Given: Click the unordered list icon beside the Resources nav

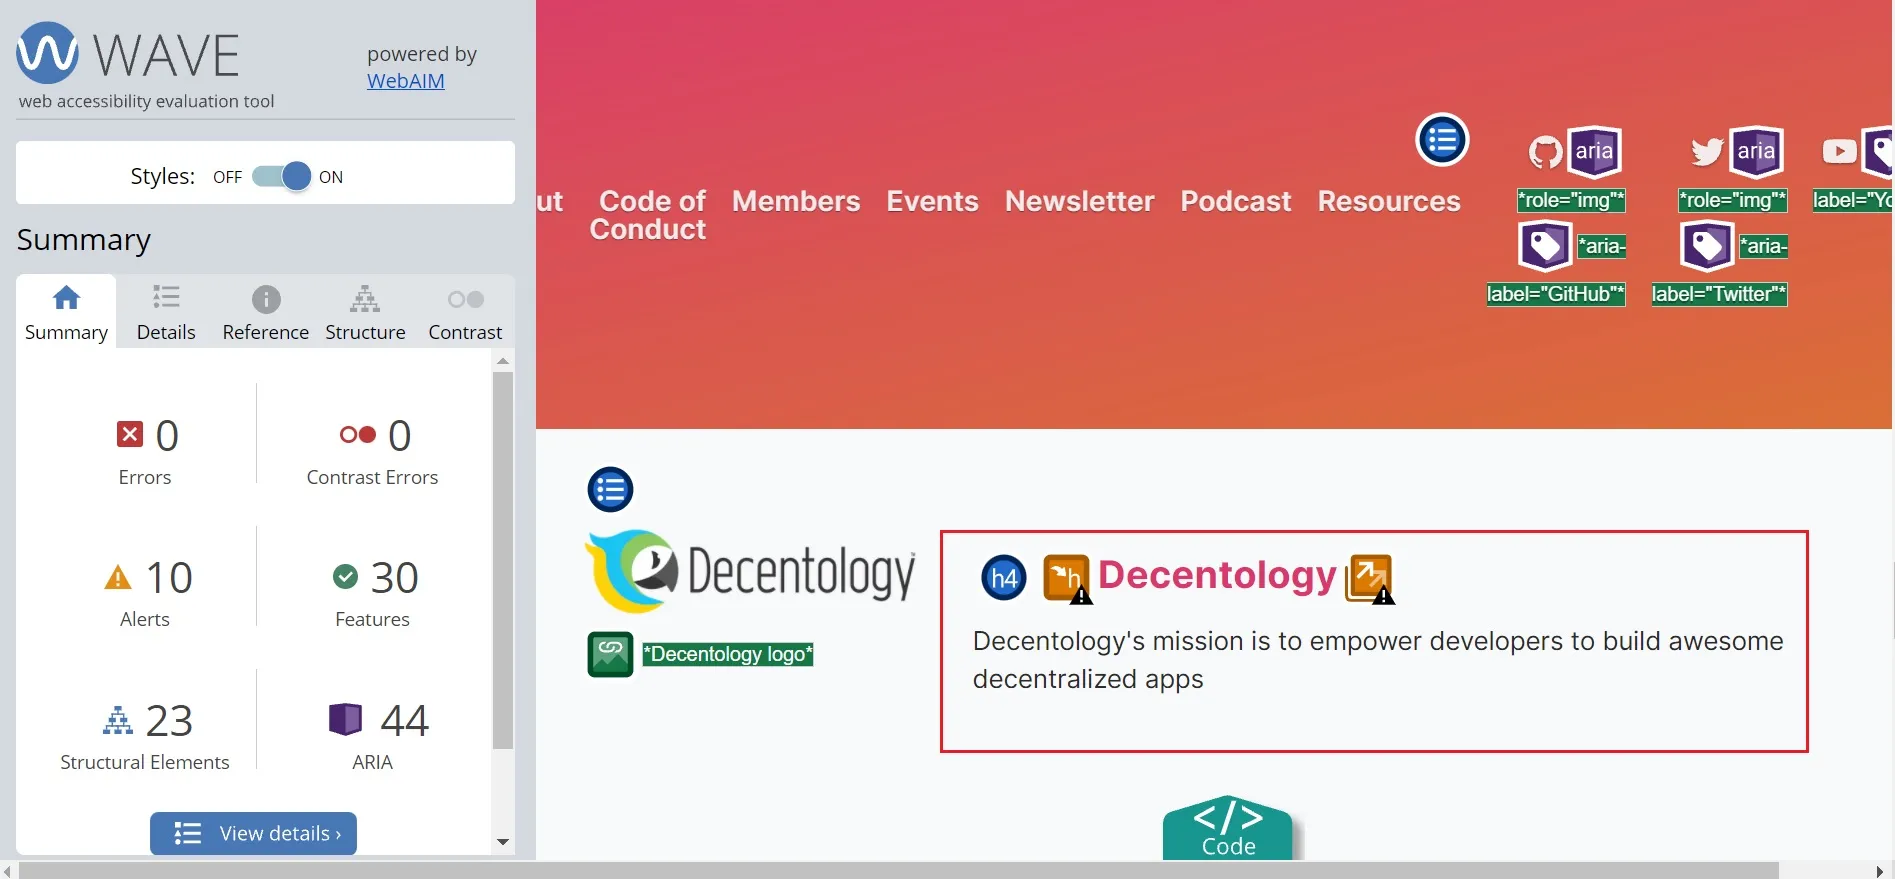Looking at the screenshot, I should [x=1442, y=139].
